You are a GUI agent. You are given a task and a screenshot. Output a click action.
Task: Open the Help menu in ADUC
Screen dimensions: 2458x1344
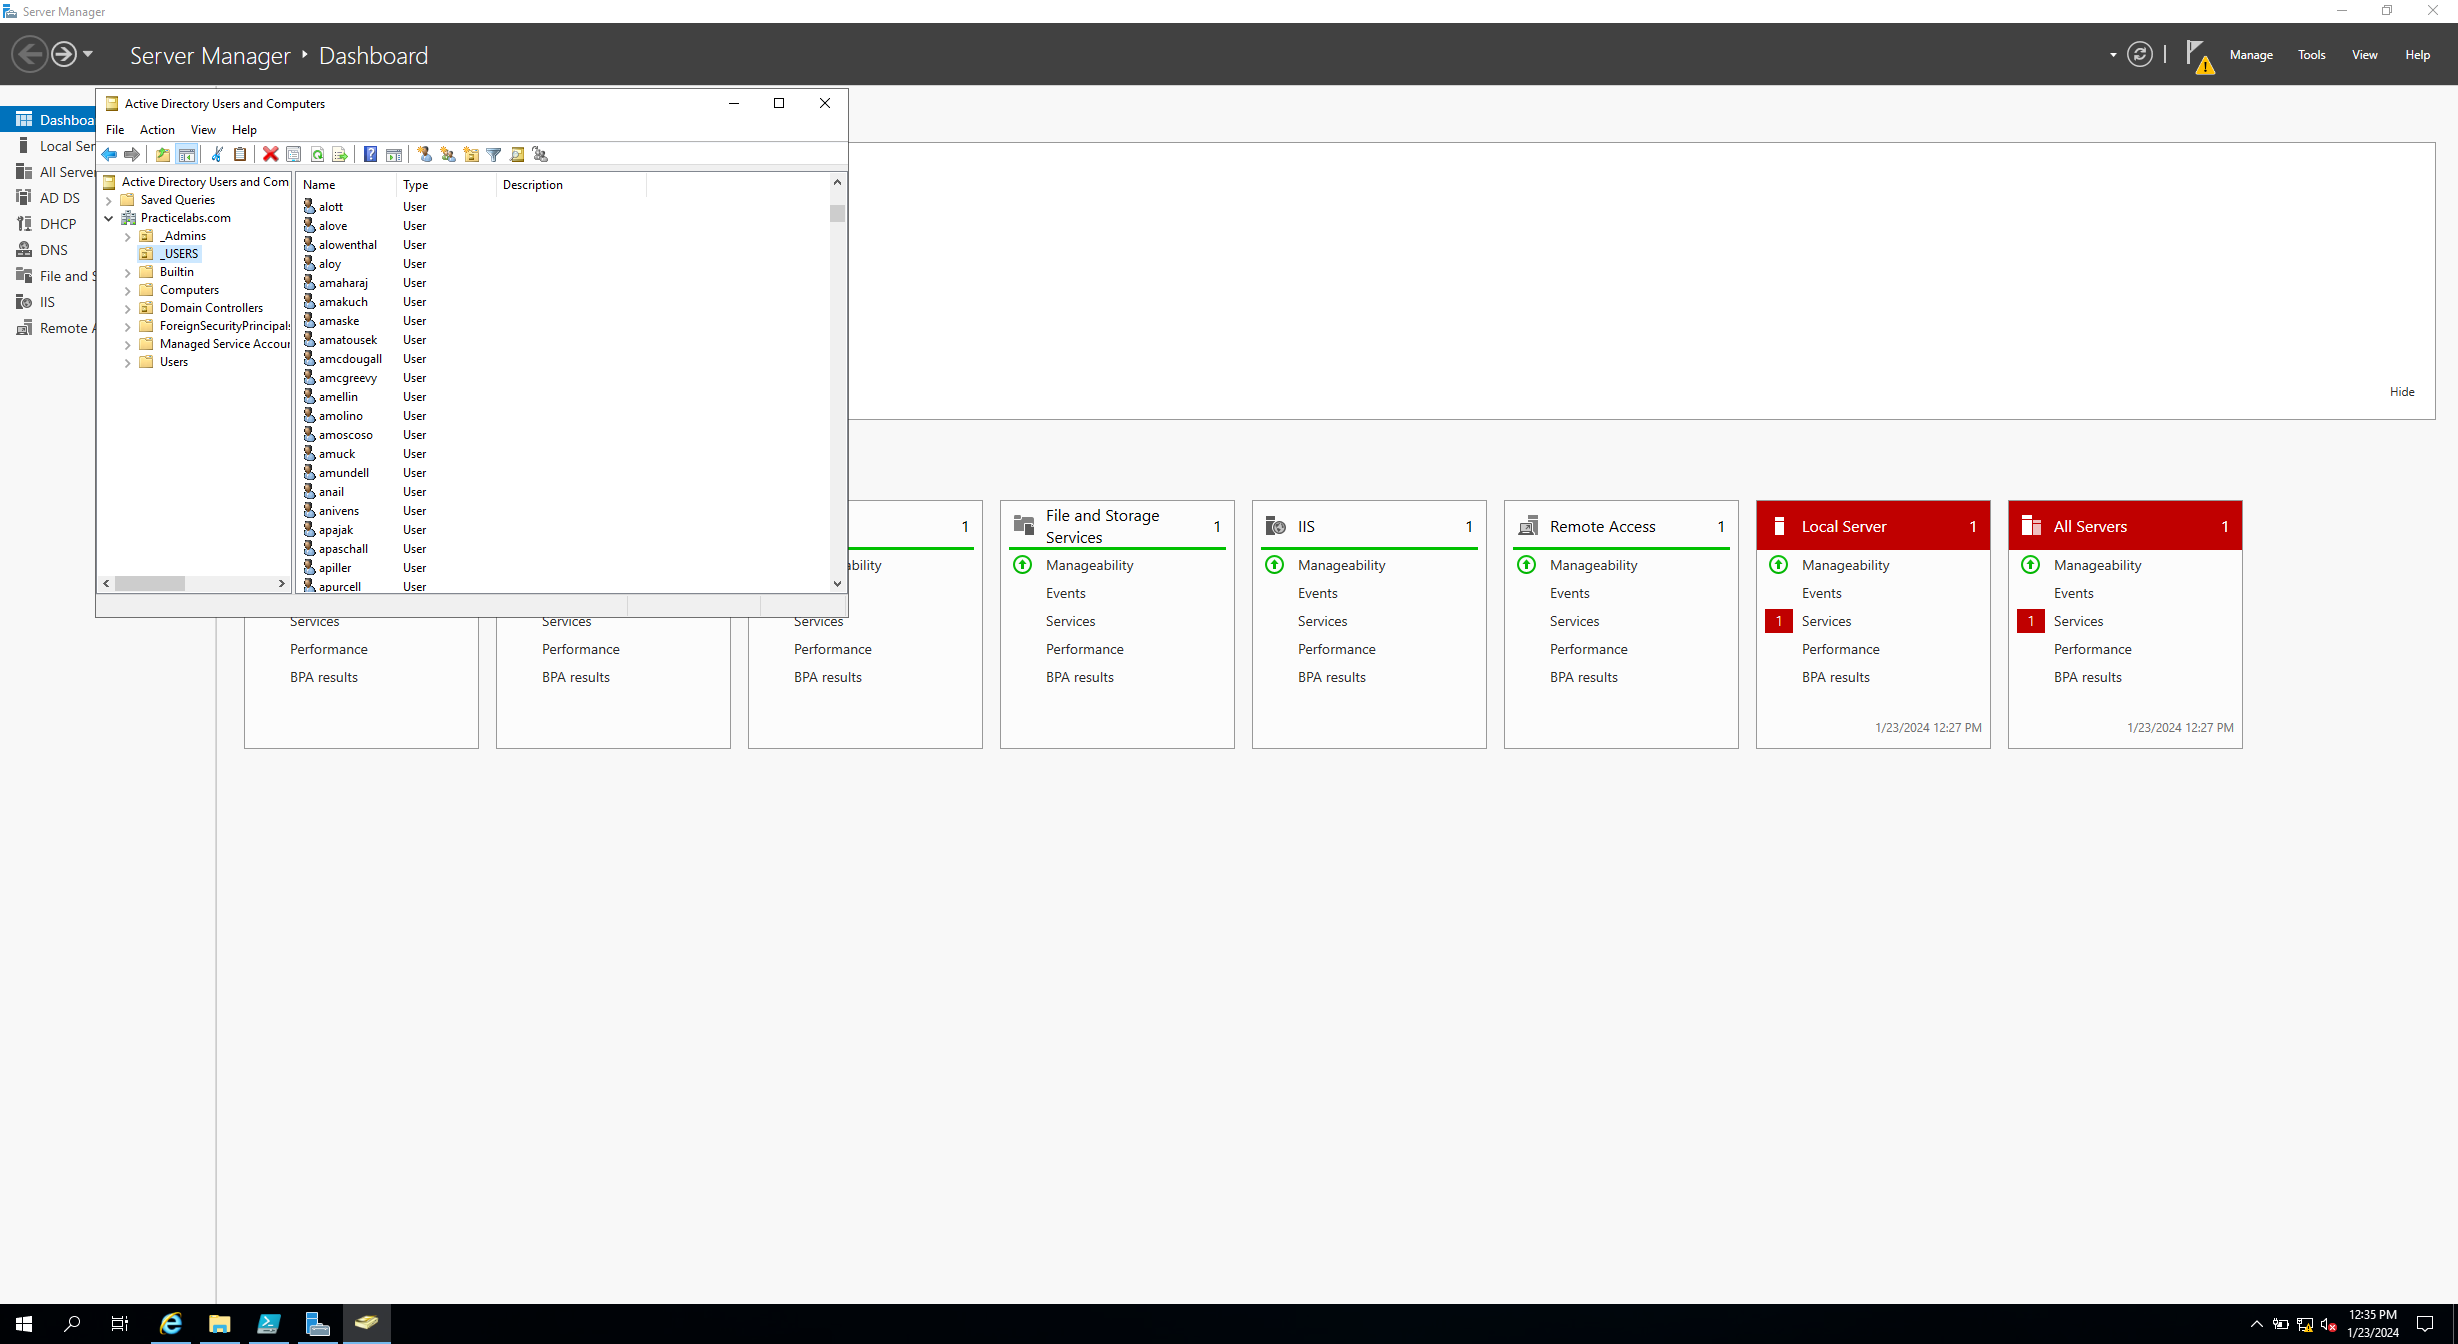(x=244, y=130)
